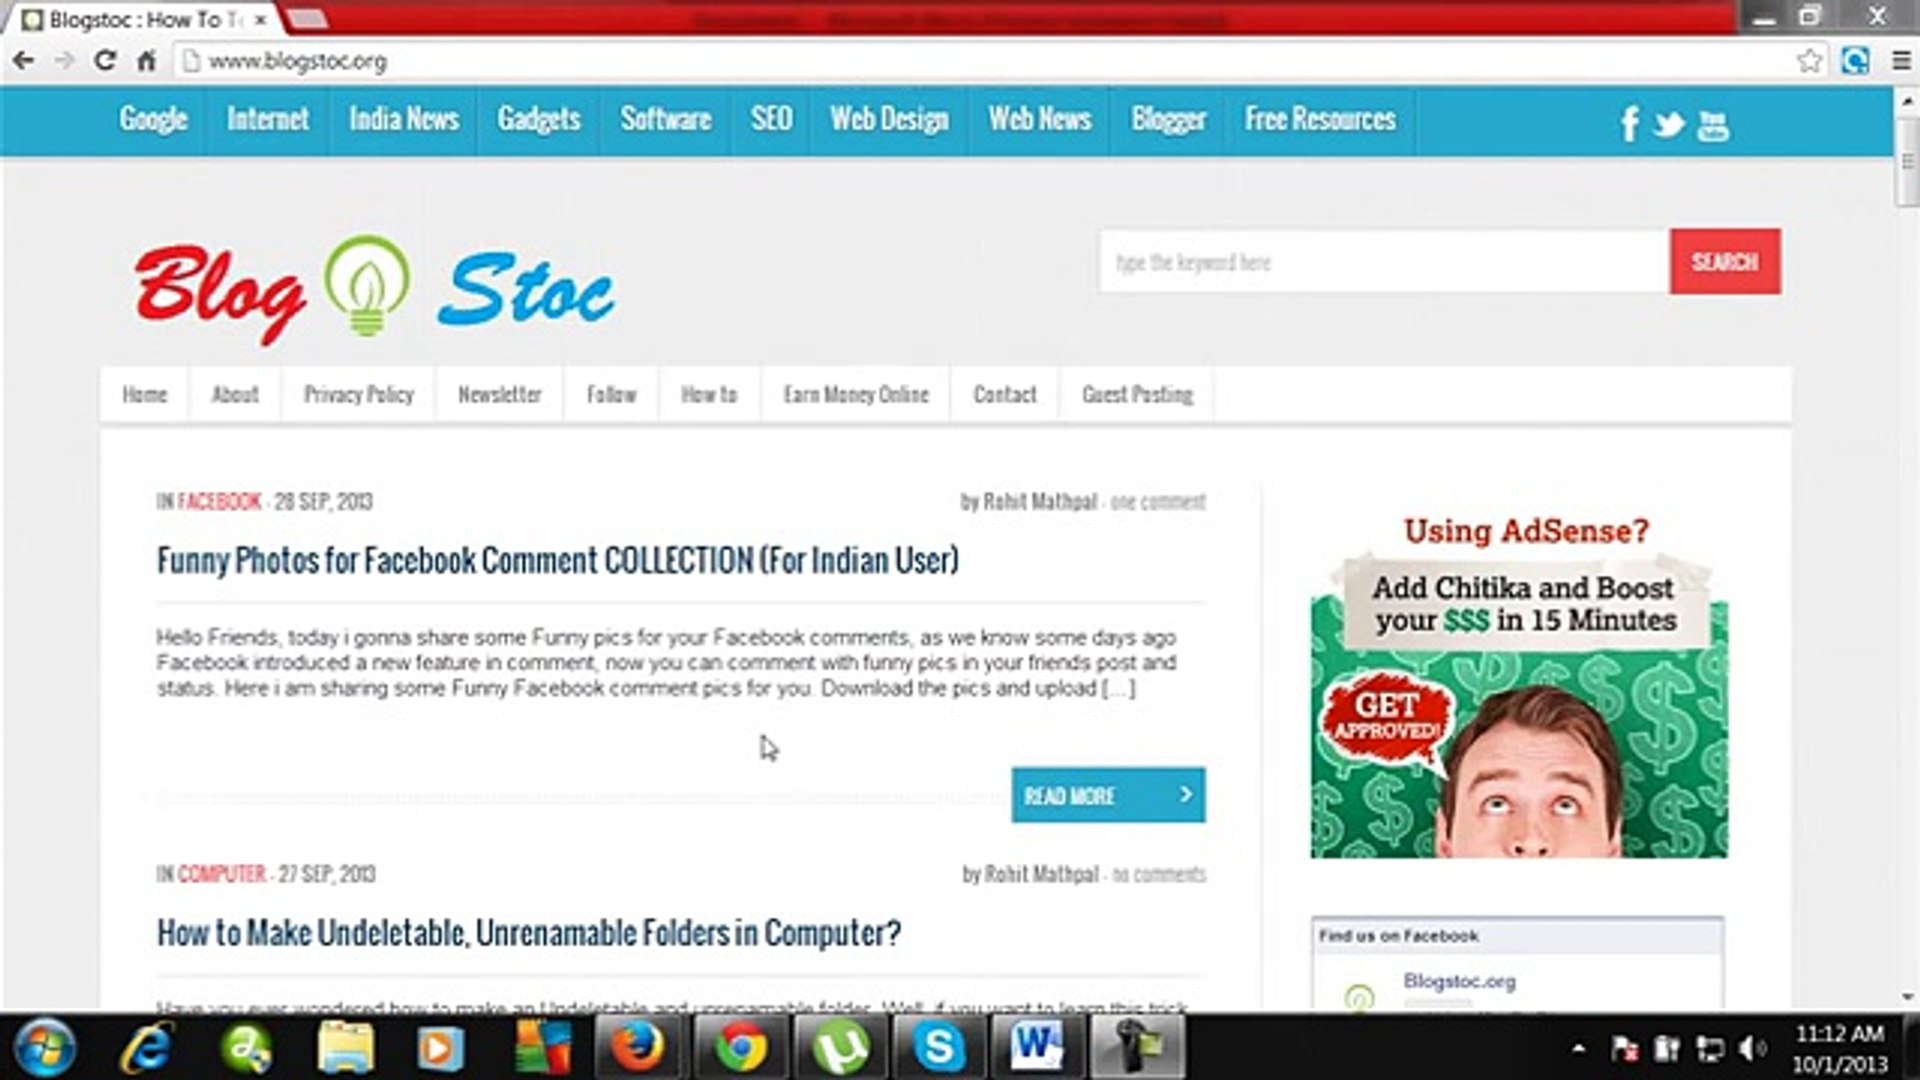Select the Earn Money Online tab
1920x1080 pixels.
tap(856, 395)
